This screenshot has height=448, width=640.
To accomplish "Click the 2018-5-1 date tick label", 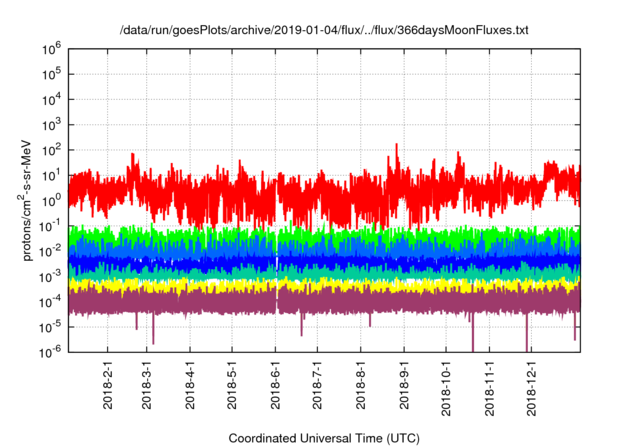I will point(232,385).
